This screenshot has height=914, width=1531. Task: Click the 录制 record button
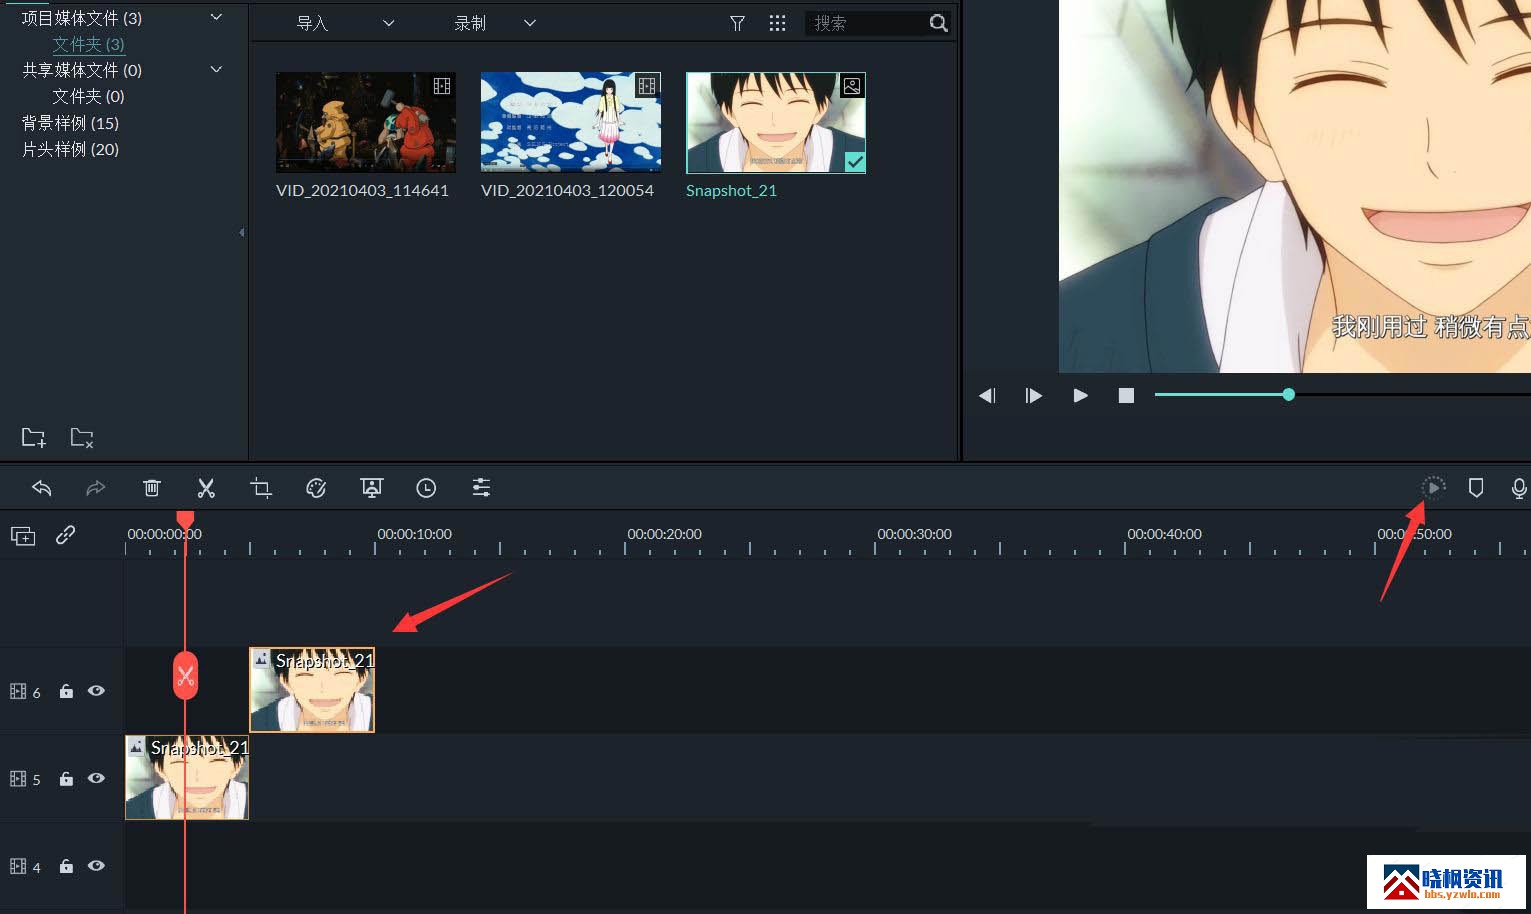point(470,23)
